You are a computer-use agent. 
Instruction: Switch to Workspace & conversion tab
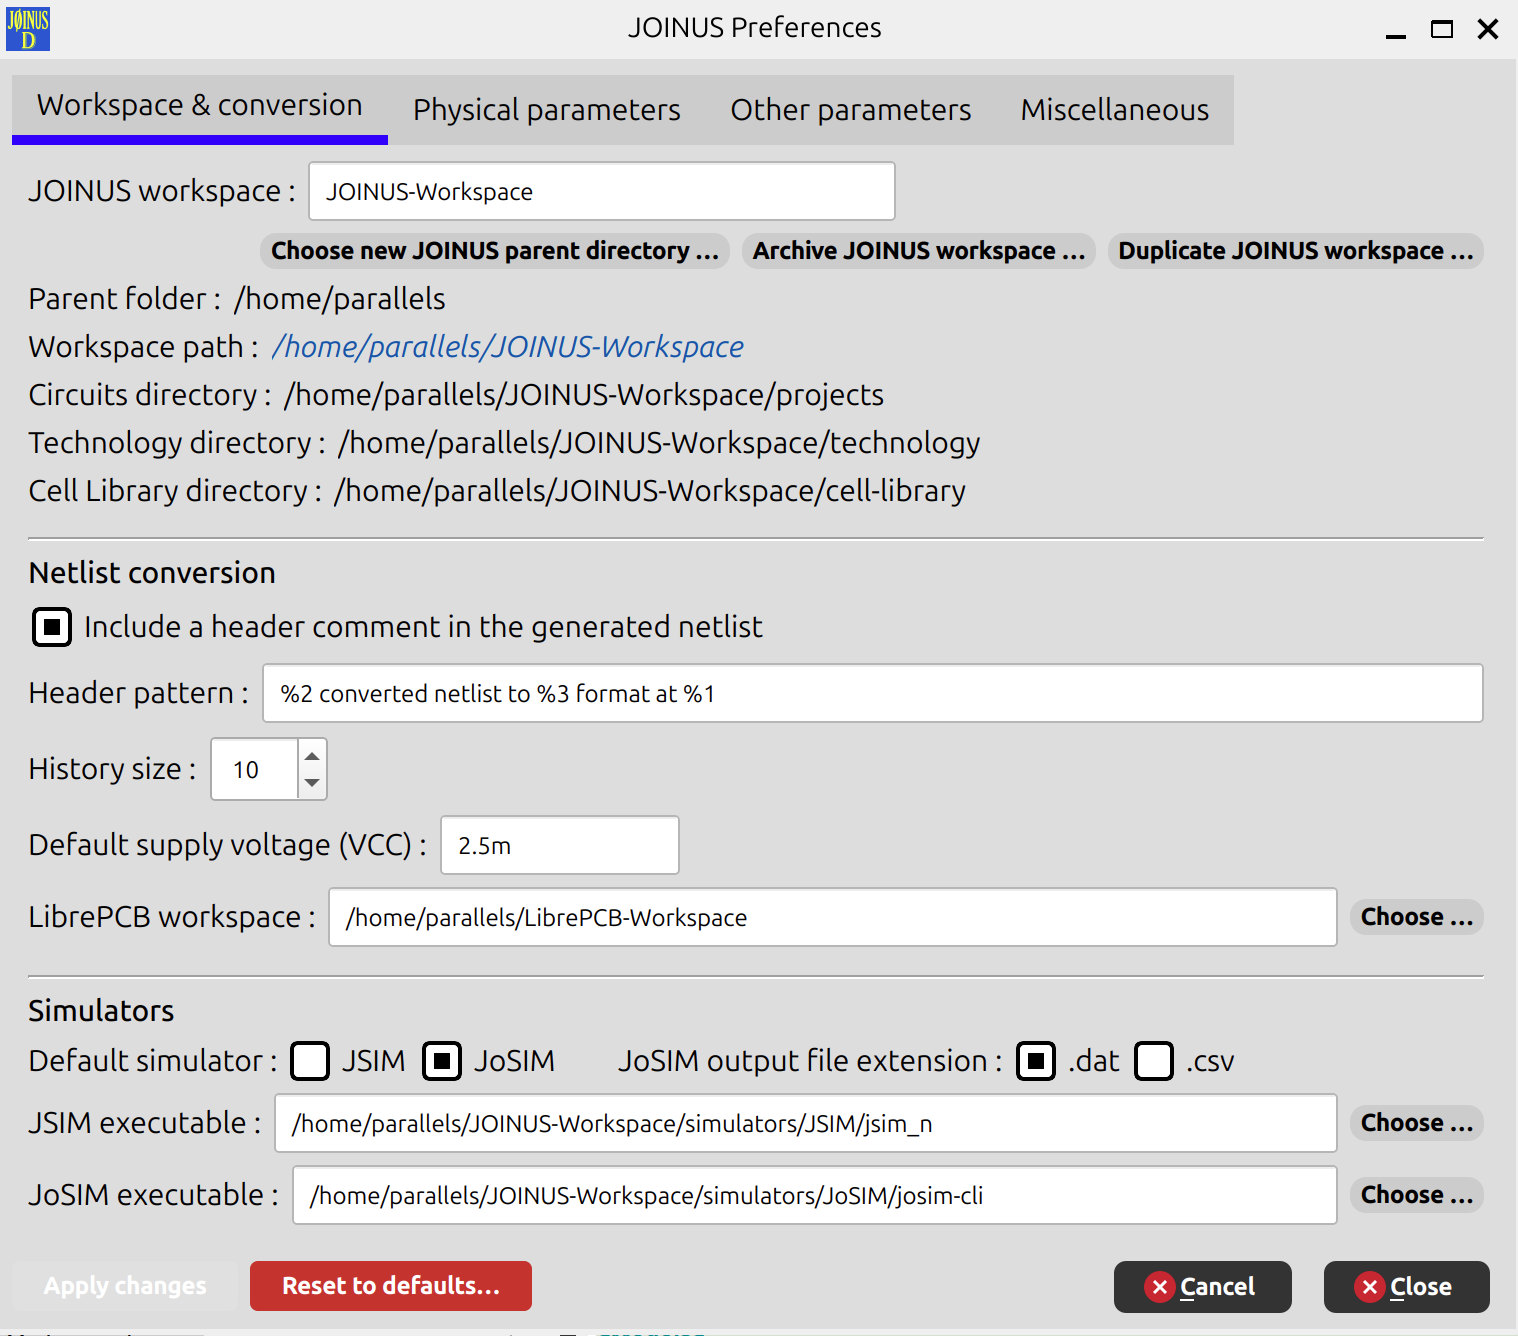pos(200,108)
